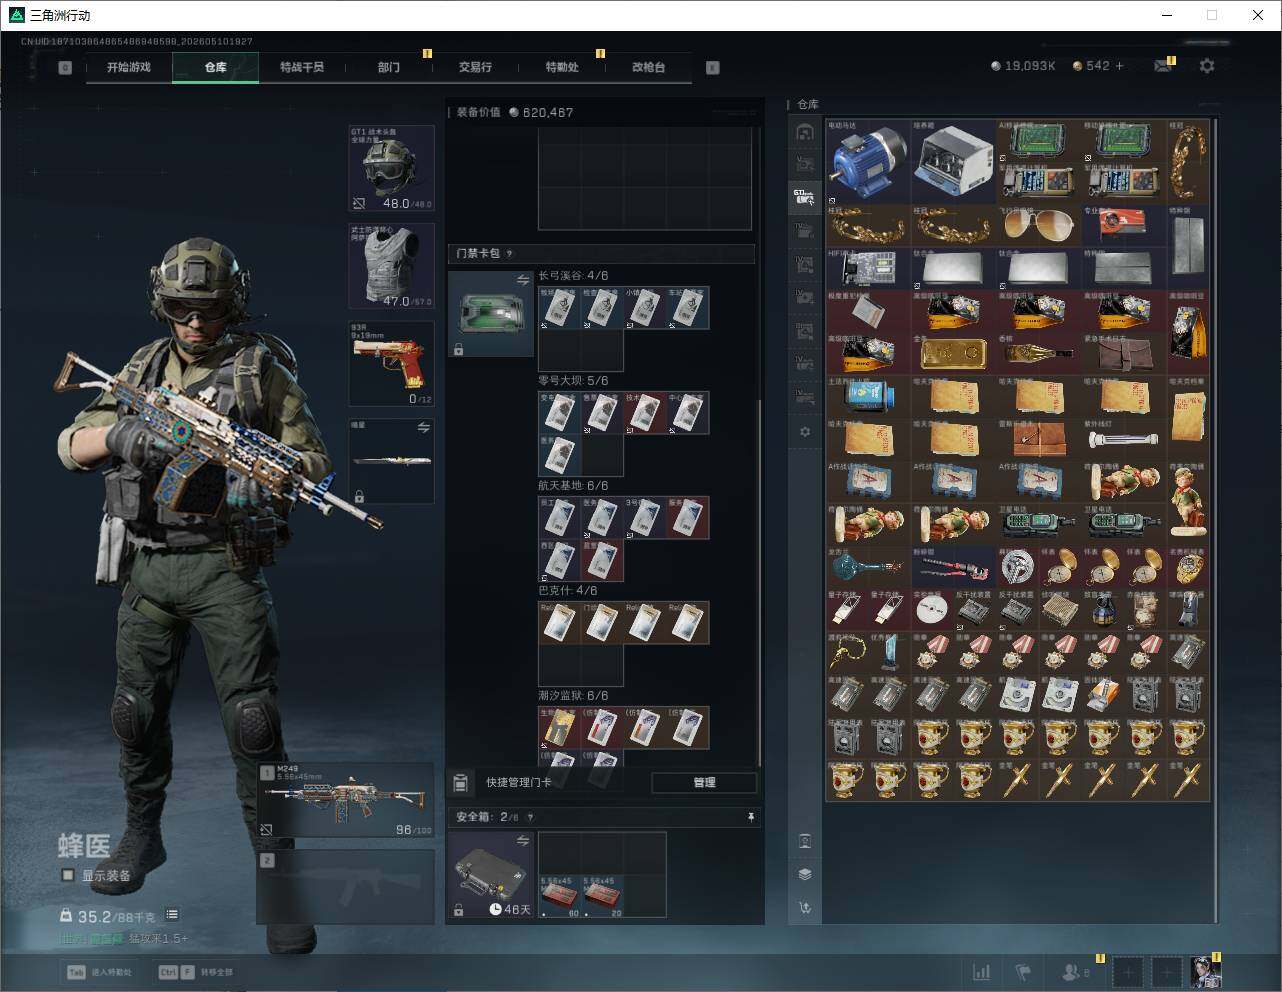Click the storage panel vertical scrollbar
The image size is (1282, 992).
[x=1216, y=520]
